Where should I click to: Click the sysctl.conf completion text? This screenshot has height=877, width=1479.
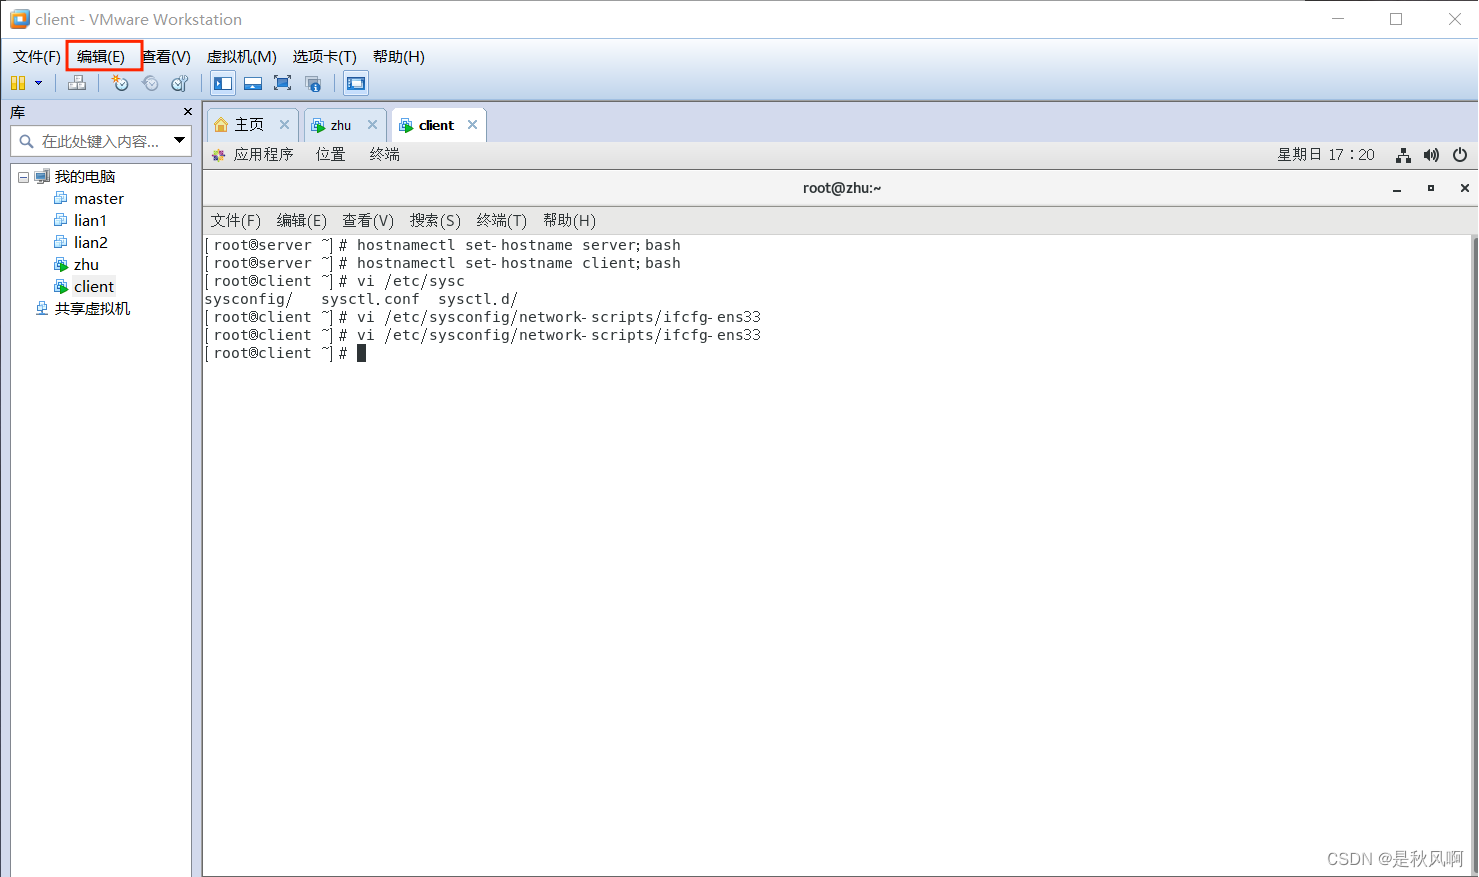pos(370,299)
